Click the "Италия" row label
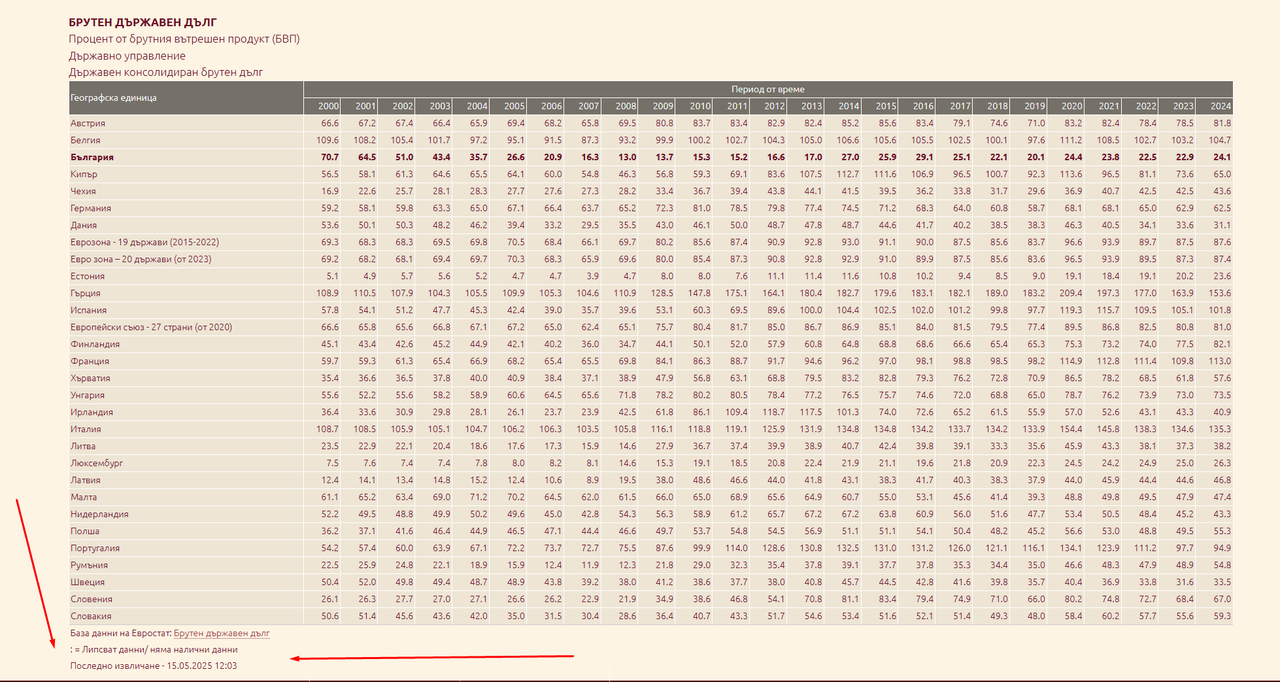 [x=86, y=429]
